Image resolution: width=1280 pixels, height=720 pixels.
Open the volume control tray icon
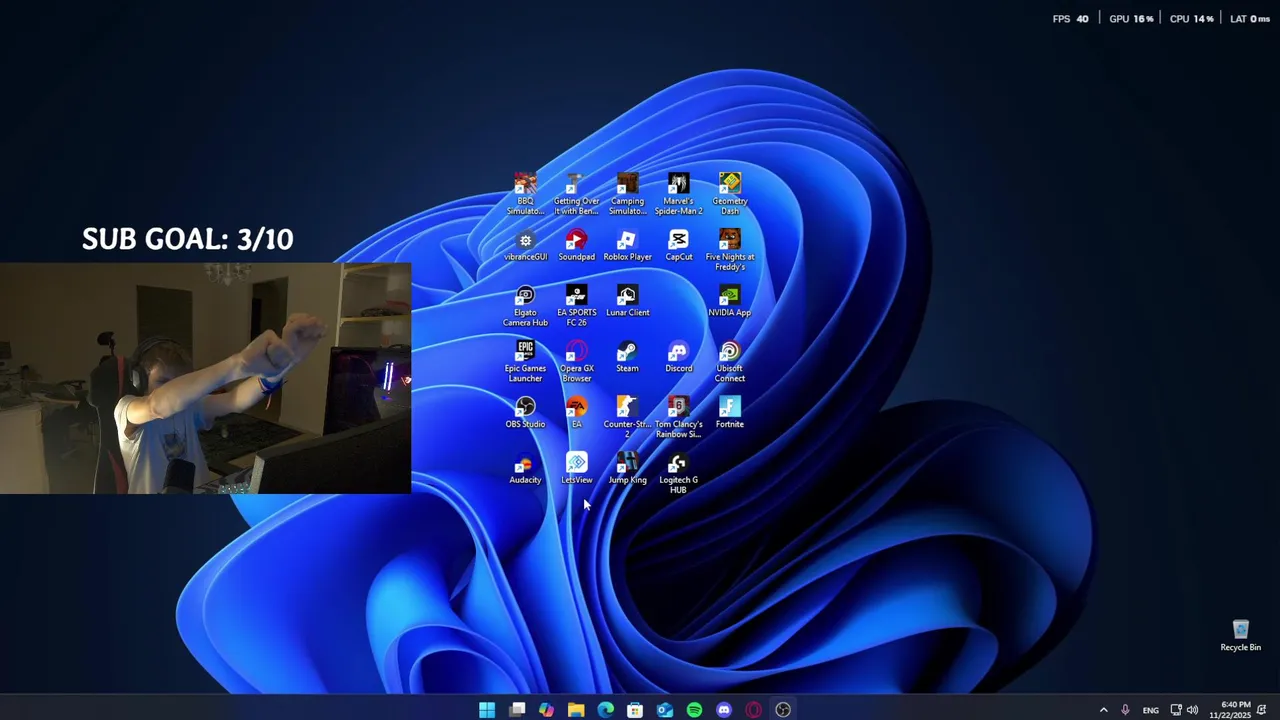click(1192, 710)
